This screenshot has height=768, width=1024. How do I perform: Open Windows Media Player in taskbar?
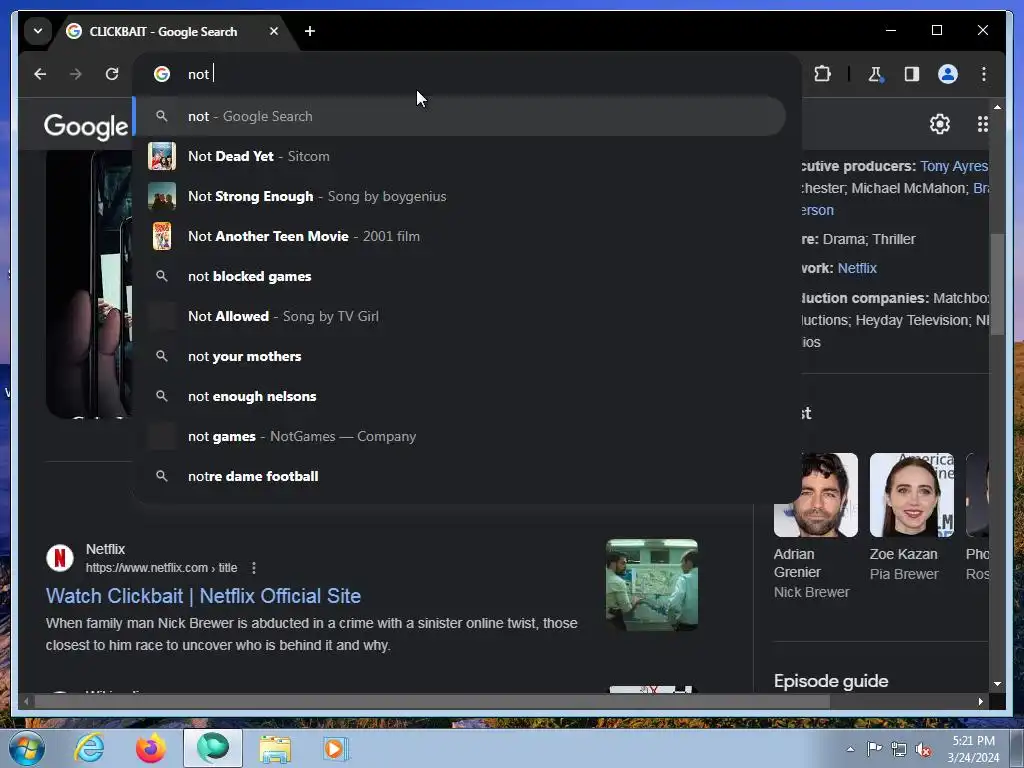click(336, 748)
